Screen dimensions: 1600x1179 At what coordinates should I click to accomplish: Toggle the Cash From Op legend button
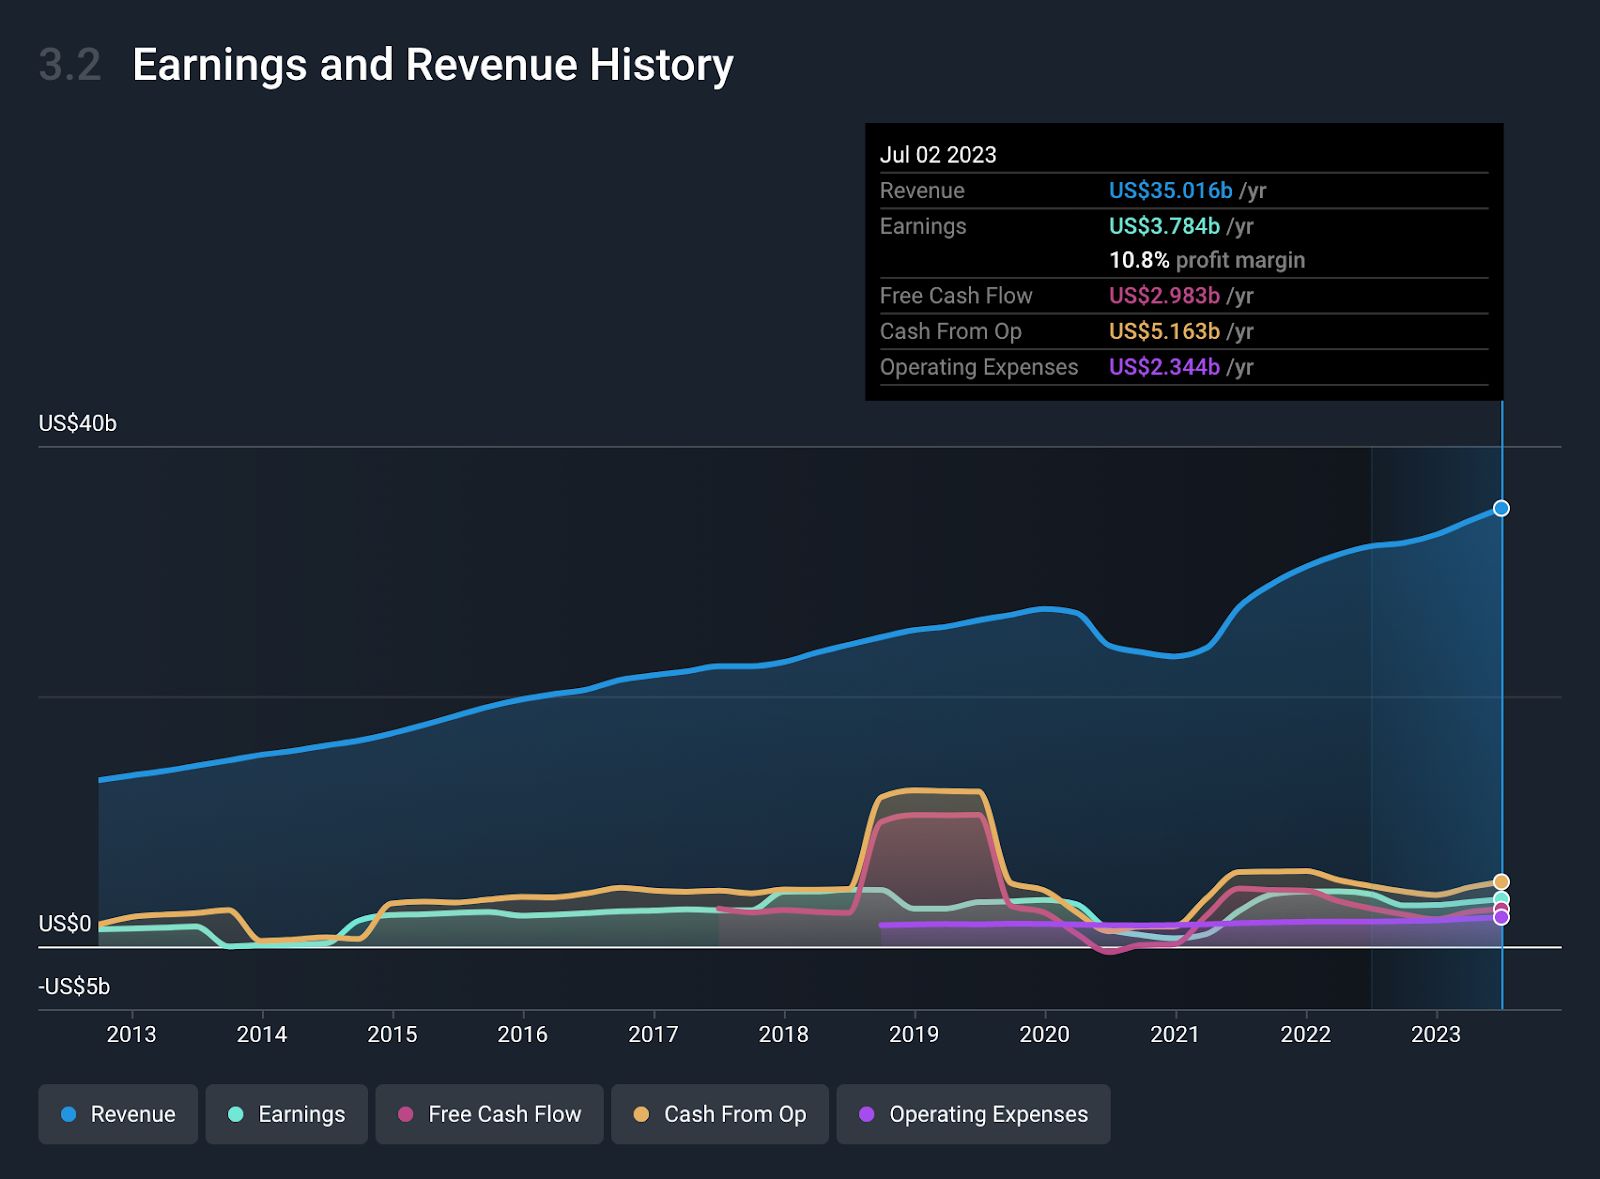tap(720, 1114)
